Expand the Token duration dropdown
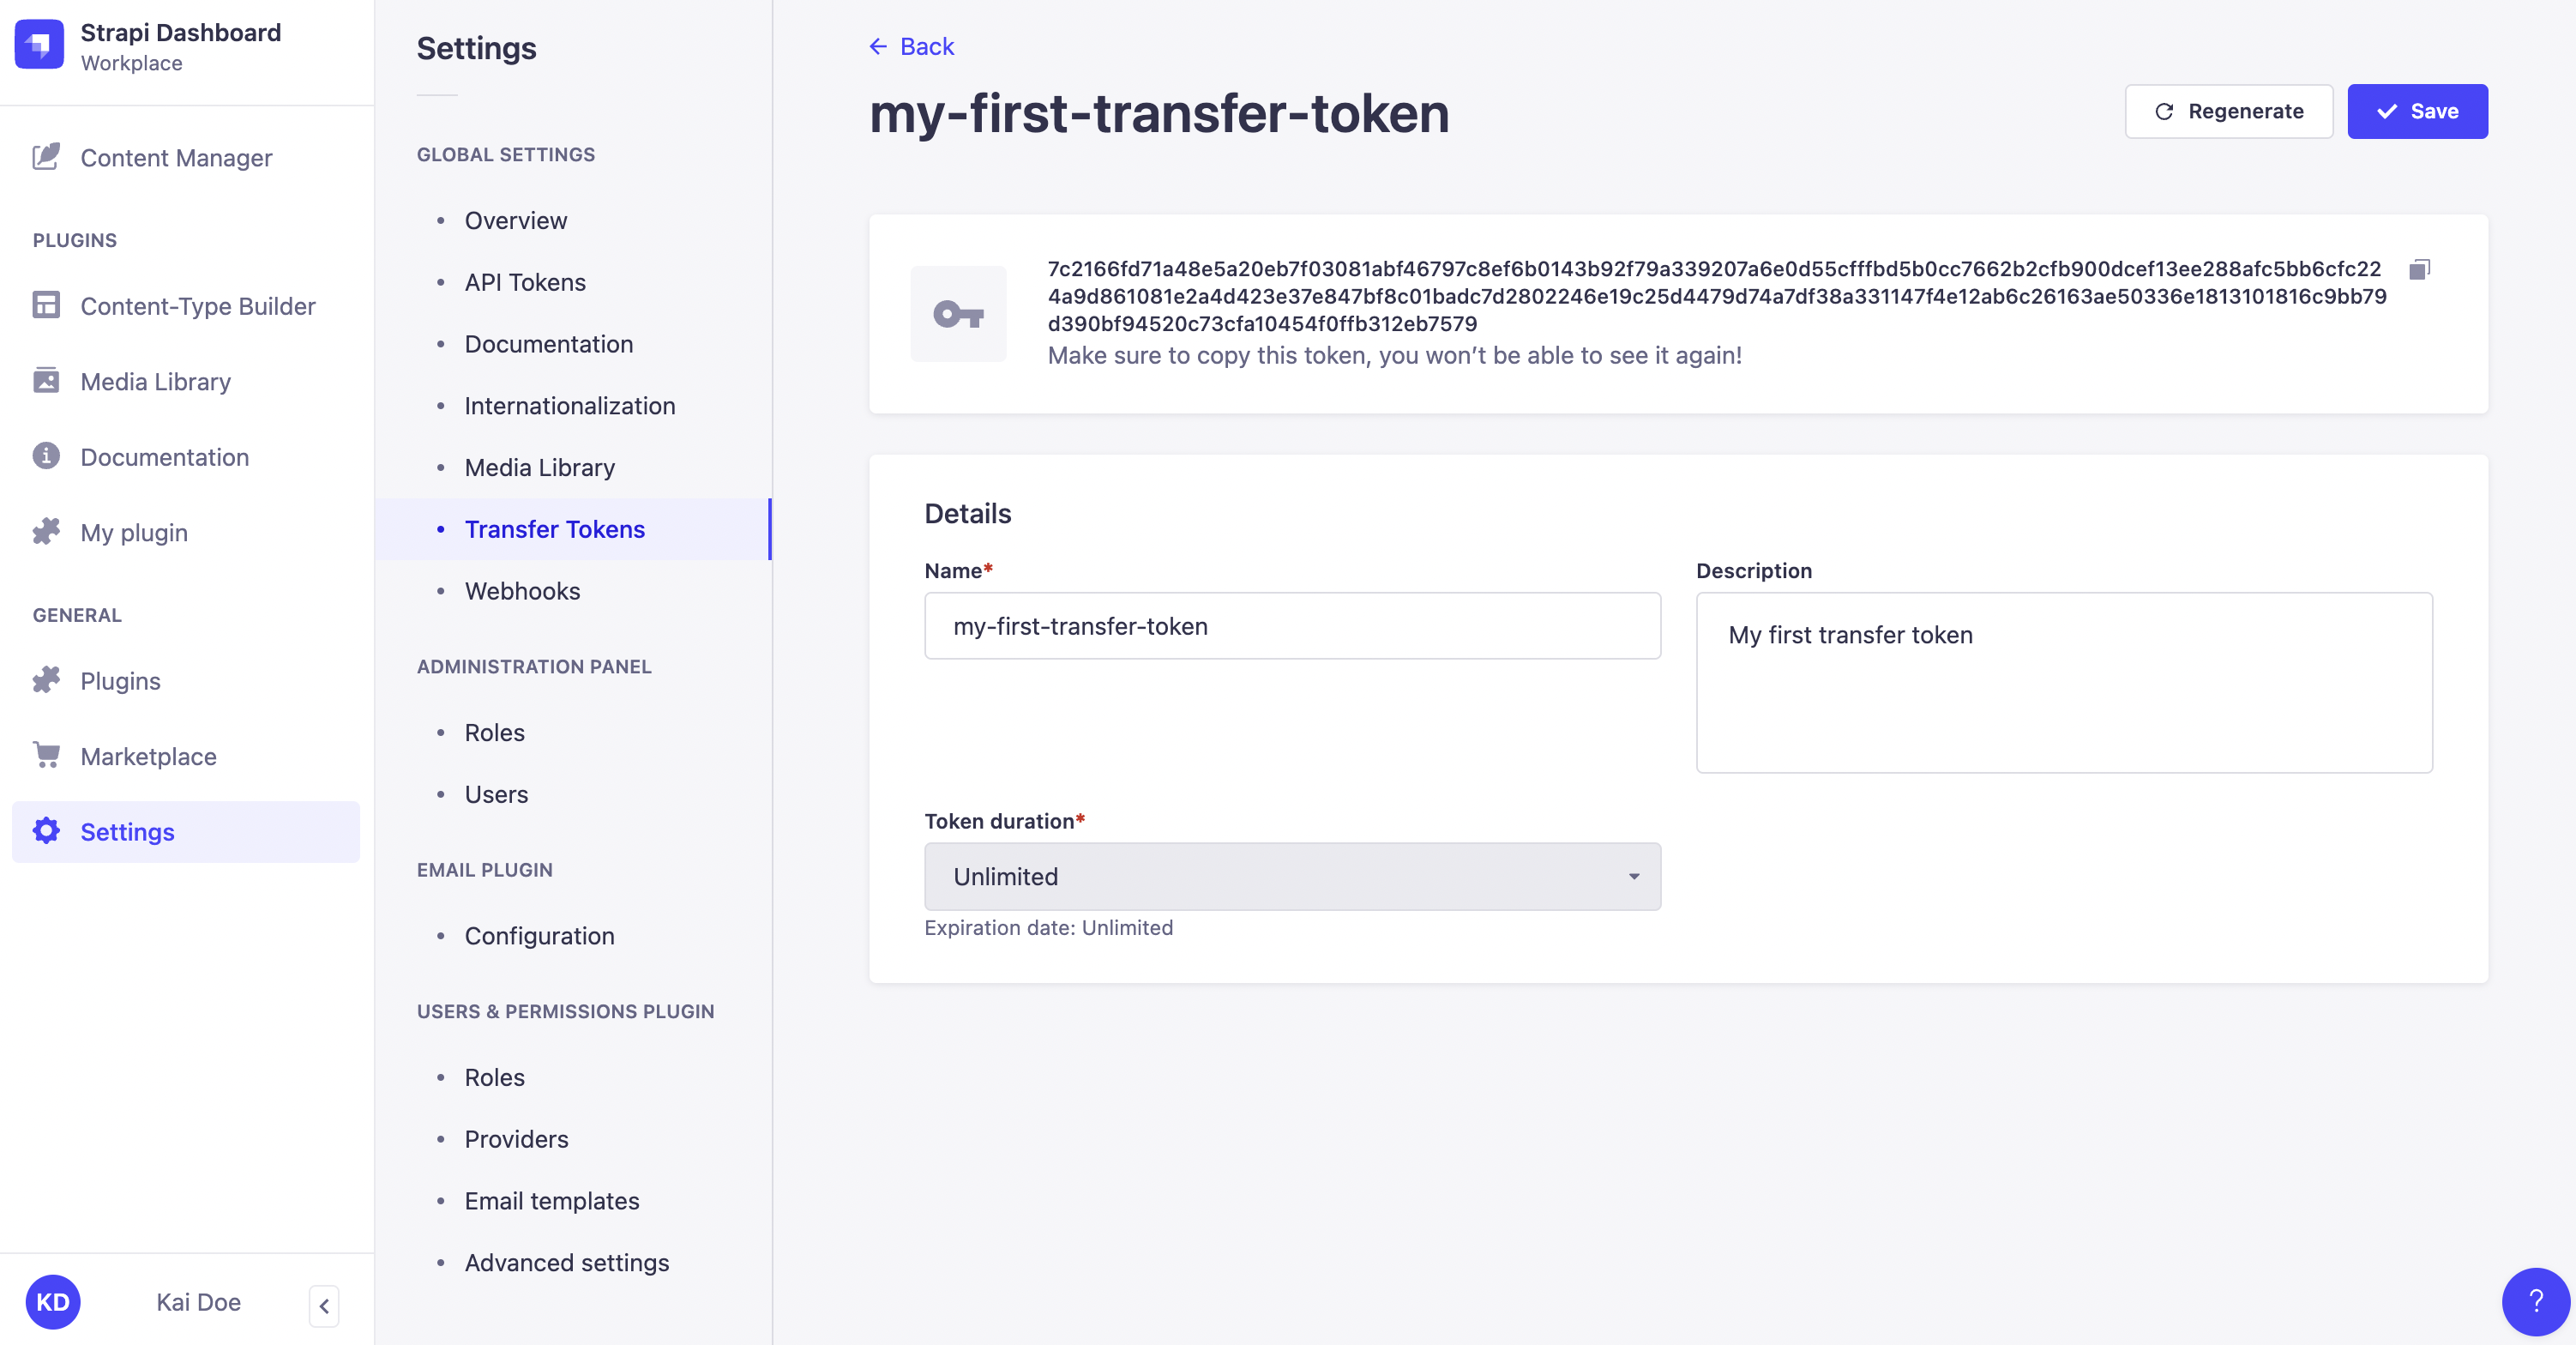This screenshot has height=1345, width=2576. coord(1291,876)
